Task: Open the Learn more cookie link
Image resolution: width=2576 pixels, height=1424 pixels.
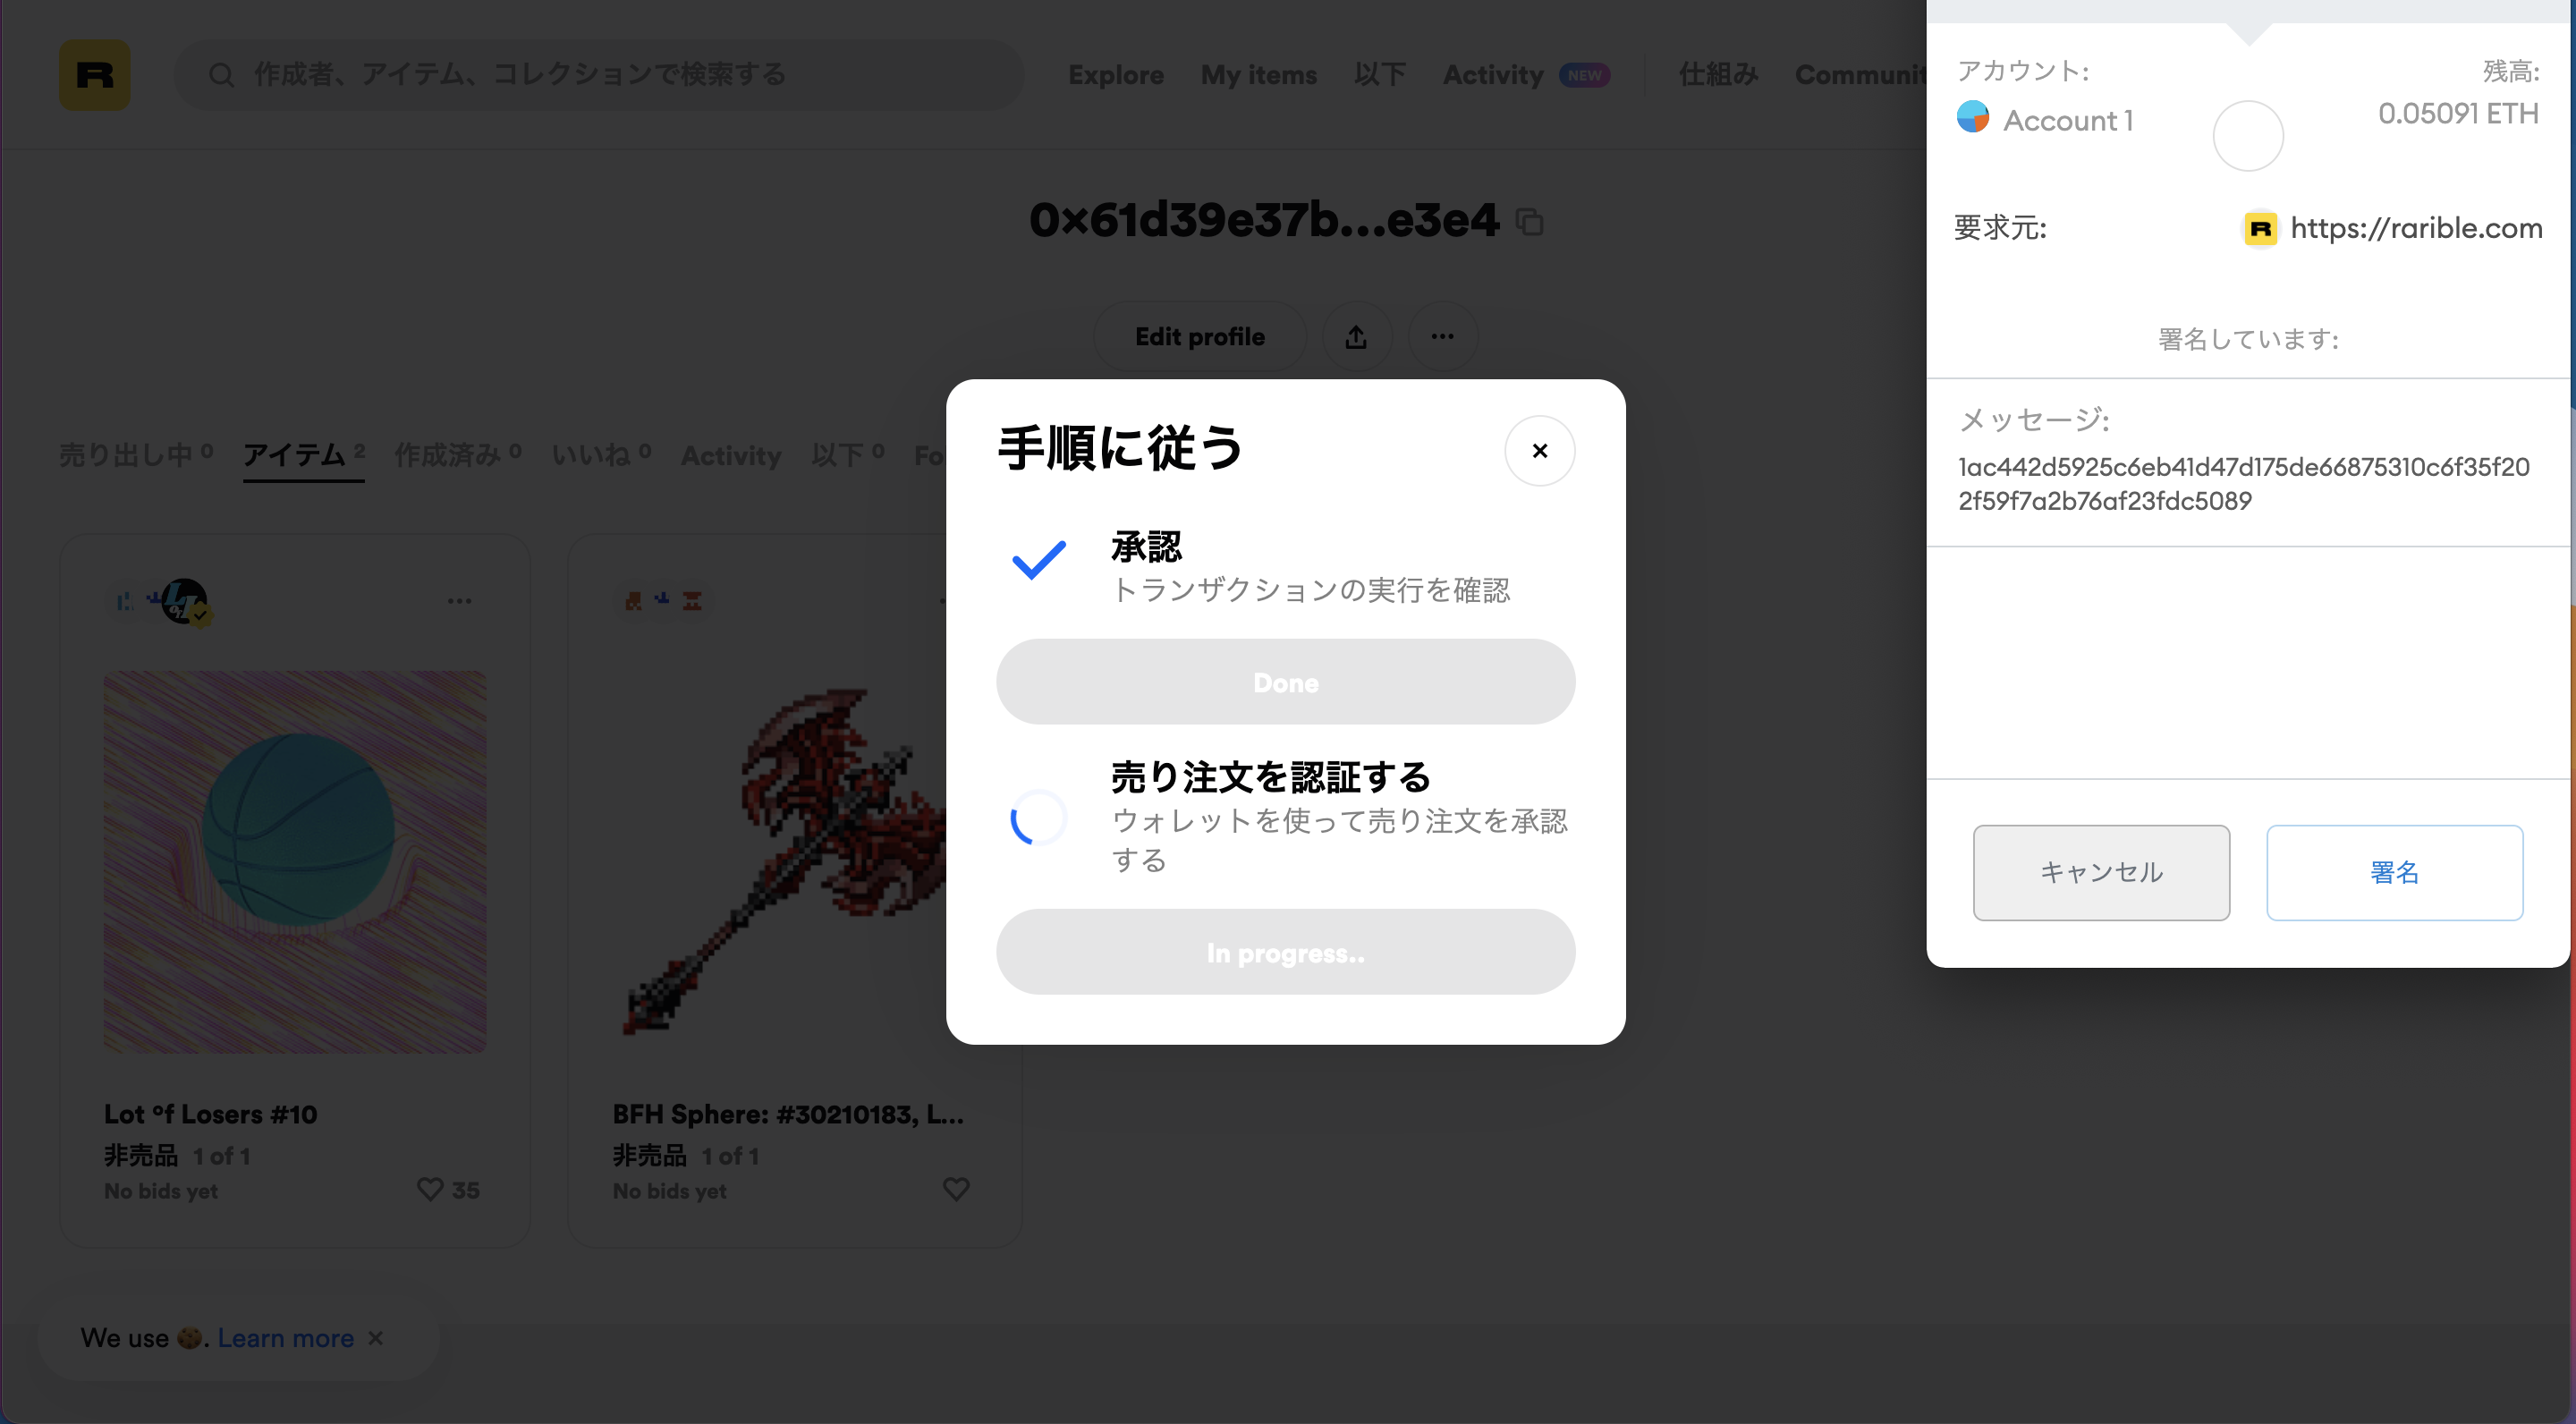Action: 286,1338
